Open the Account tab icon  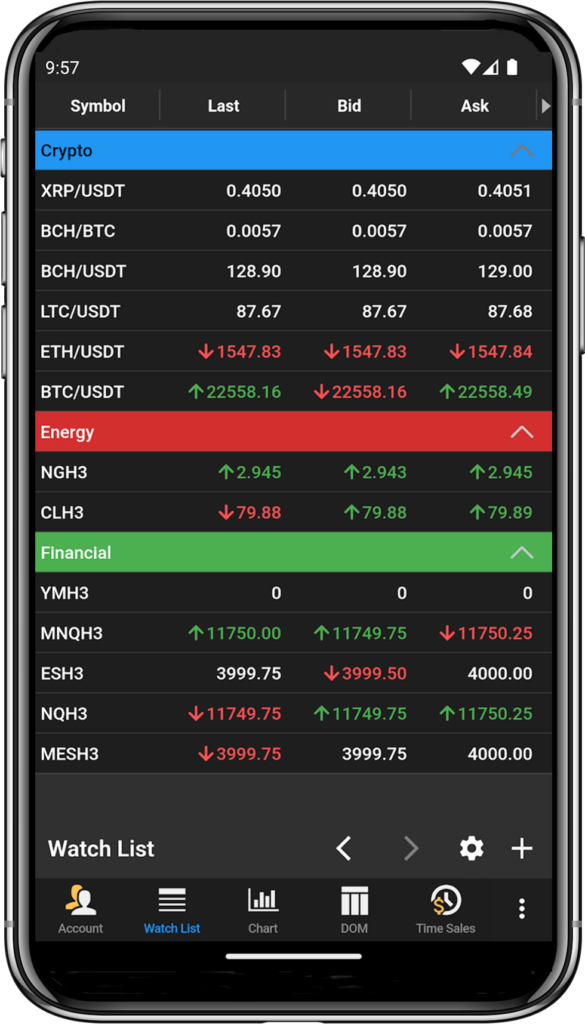click(x=81, y=901)
